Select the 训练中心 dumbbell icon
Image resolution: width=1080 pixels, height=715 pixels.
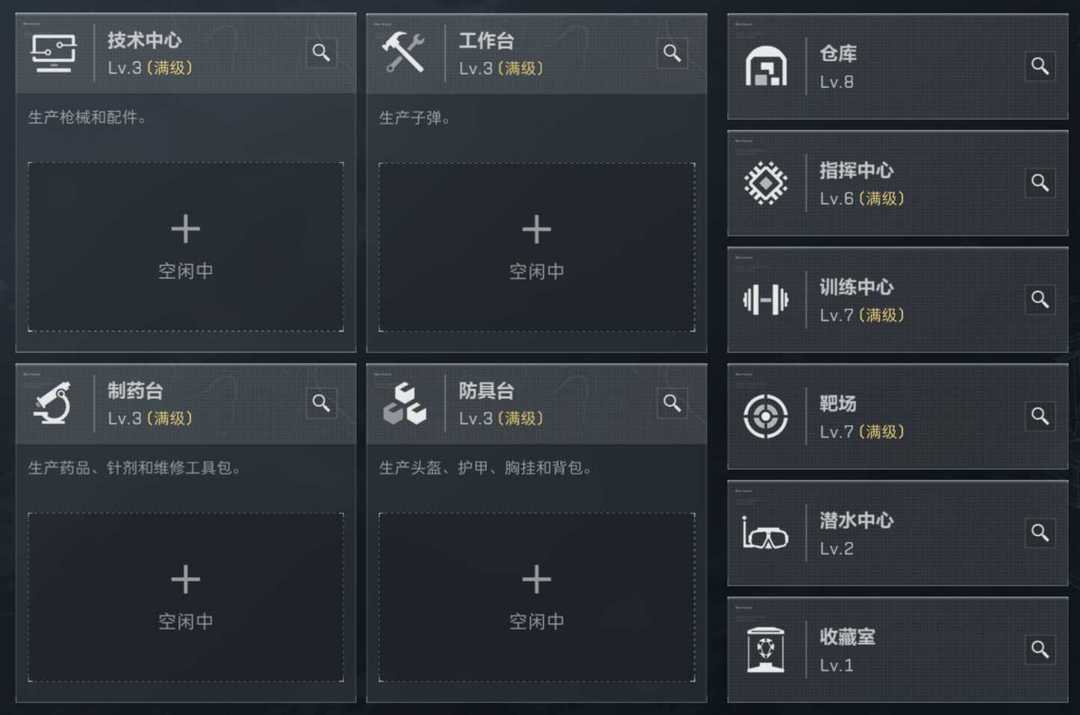point(765,300)
